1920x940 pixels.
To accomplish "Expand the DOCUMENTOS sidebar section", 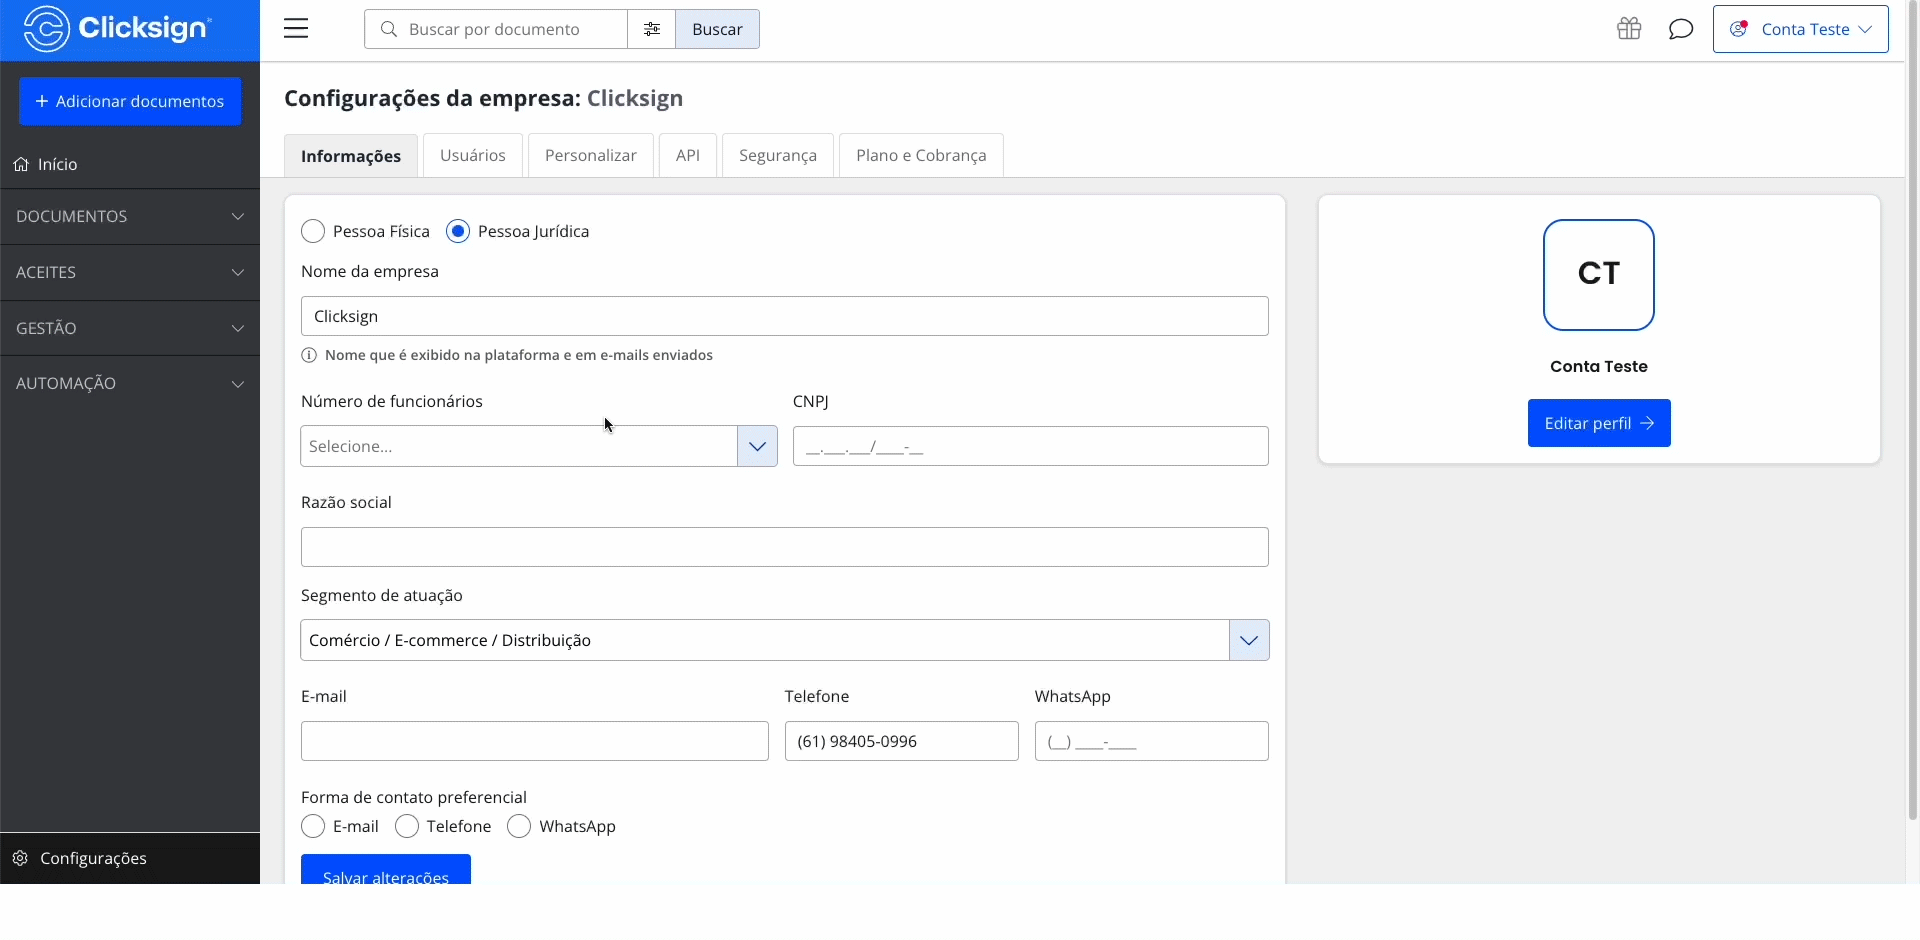I will [x=130, y=216].
